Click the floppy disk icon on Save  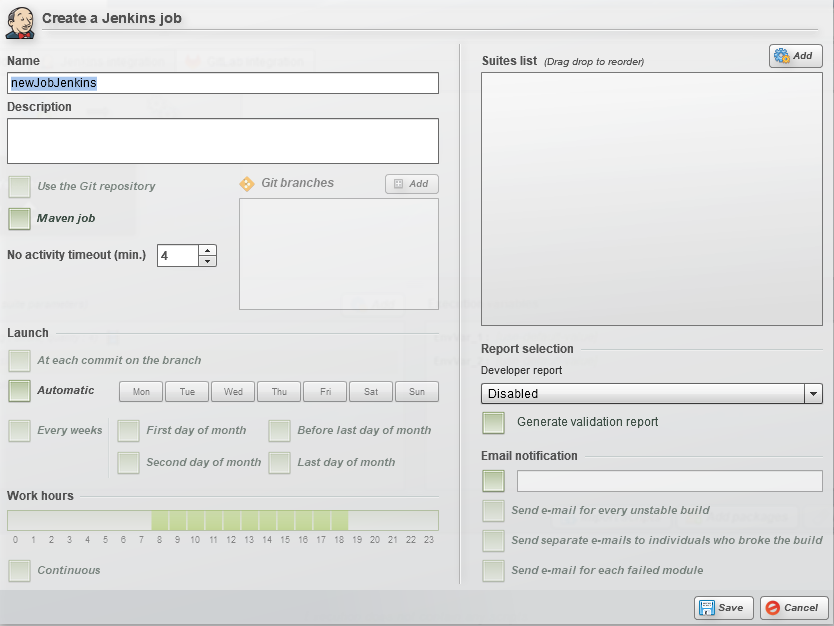(706, 607)
